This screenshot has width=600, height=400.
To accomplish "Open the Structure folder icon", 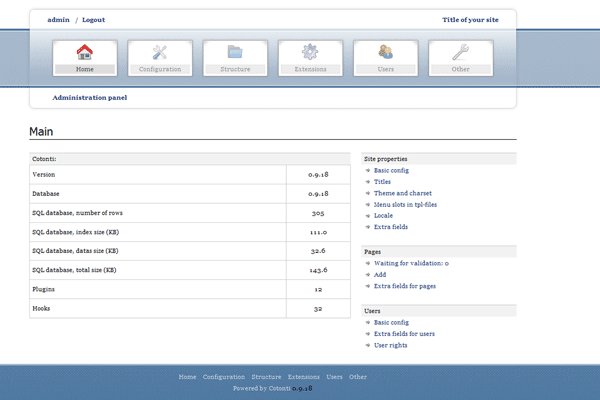I will pyautogui.click(x=235, y=53).
